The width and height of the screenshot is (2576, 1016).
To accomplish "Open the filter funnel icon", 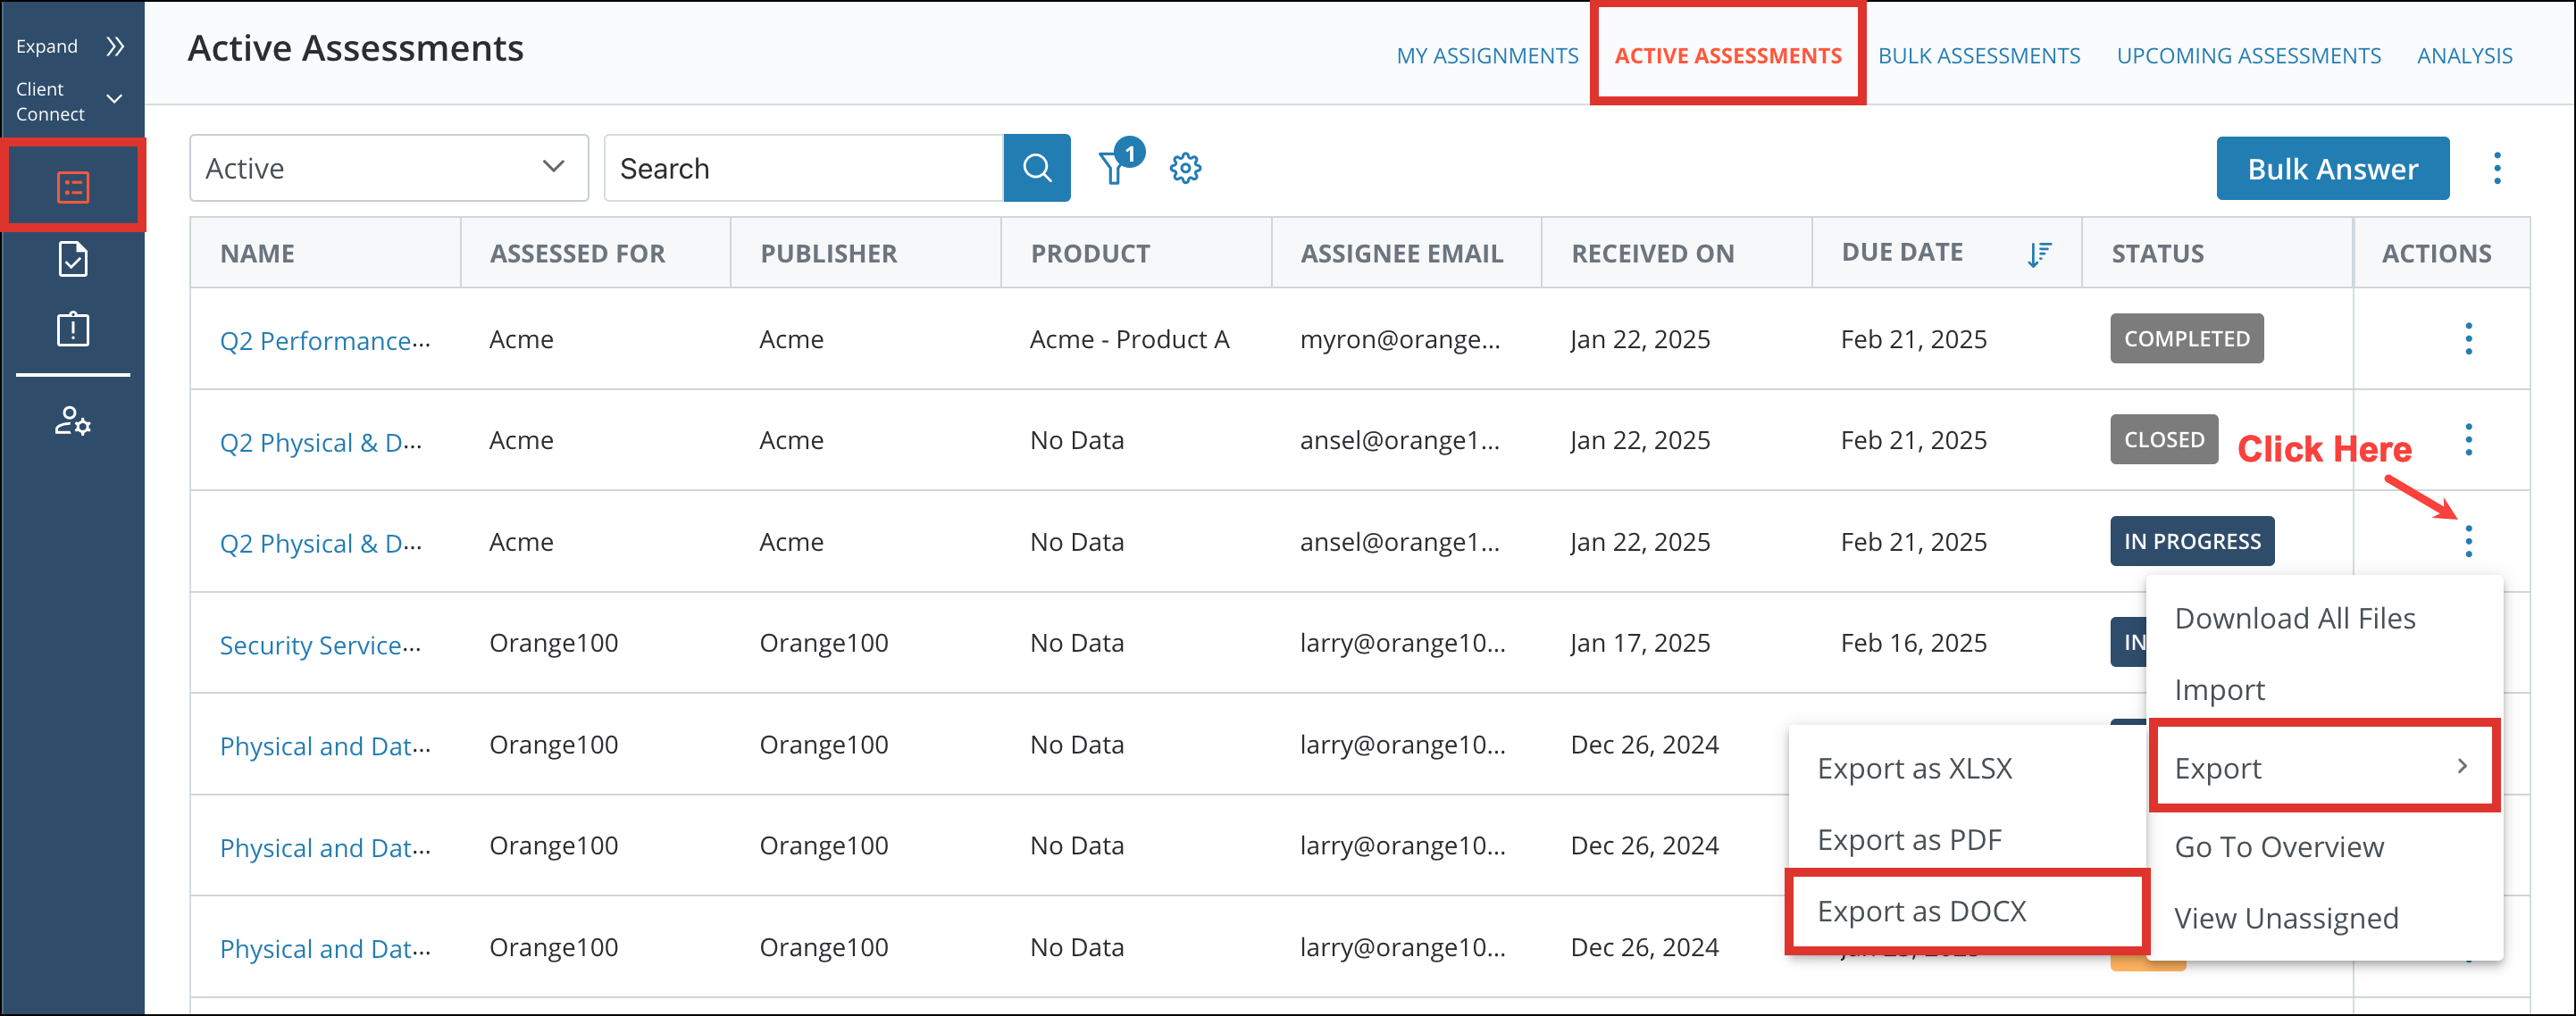I will [1114, 167].
